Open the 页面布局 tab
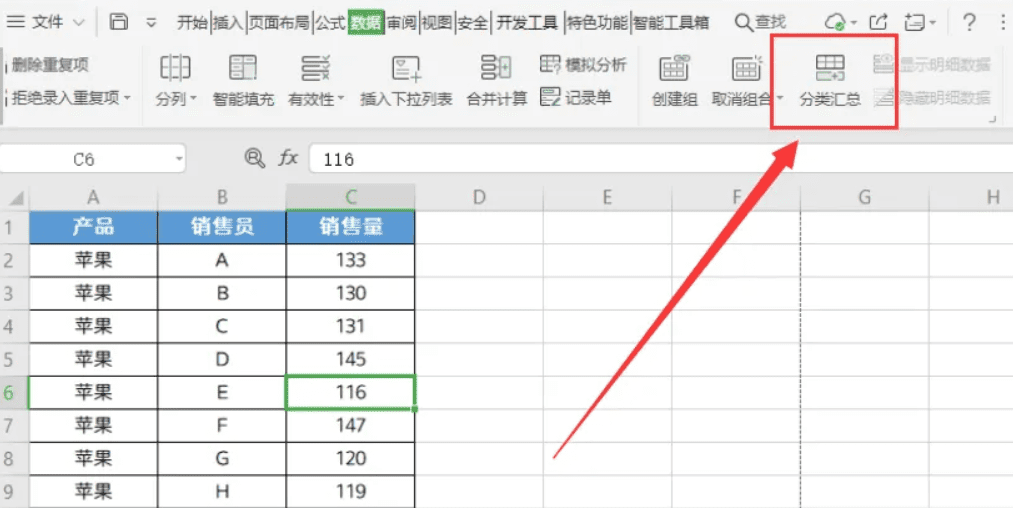1013x508 pixels. [279, 23]
